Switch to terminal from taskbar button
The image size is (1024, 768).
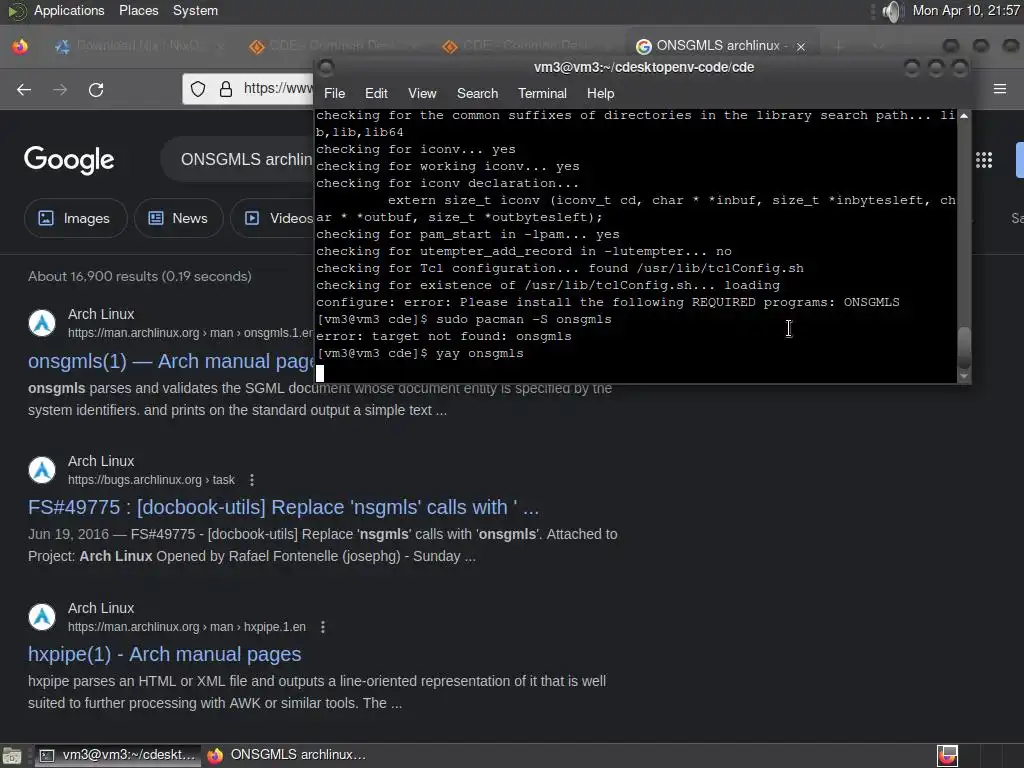pos(116,755)
